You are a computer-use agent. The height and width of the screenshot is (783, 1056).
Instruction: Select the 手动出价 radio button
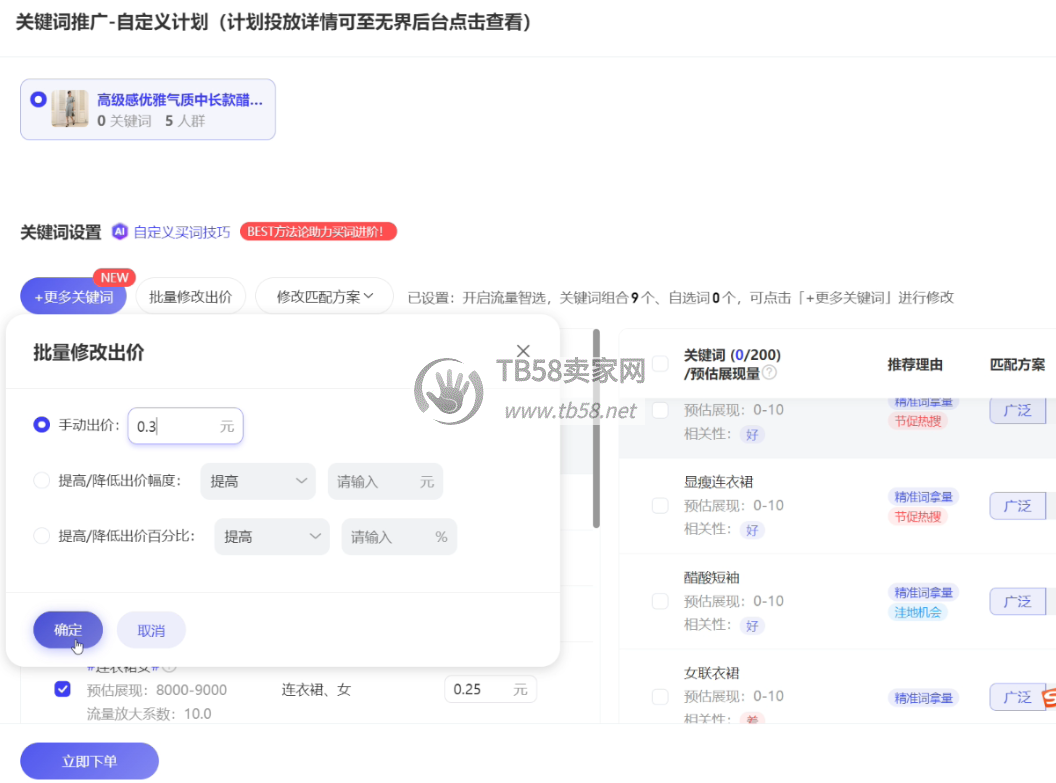click(41, 425)
